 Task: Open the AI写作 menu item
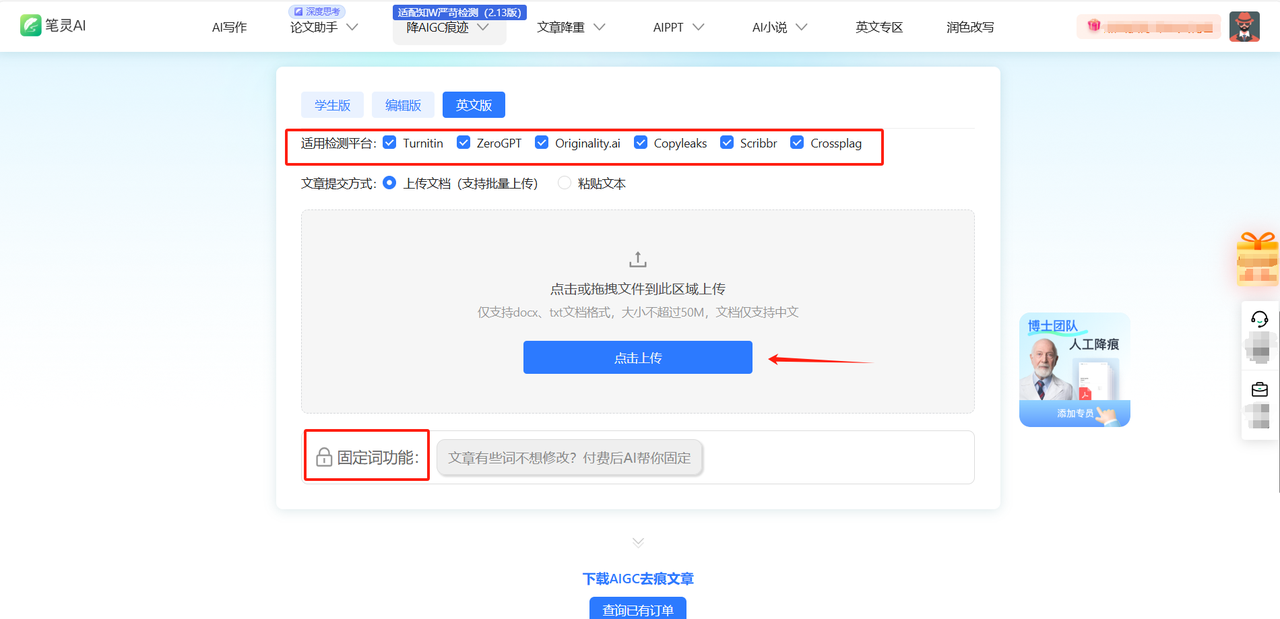point(229,27)
